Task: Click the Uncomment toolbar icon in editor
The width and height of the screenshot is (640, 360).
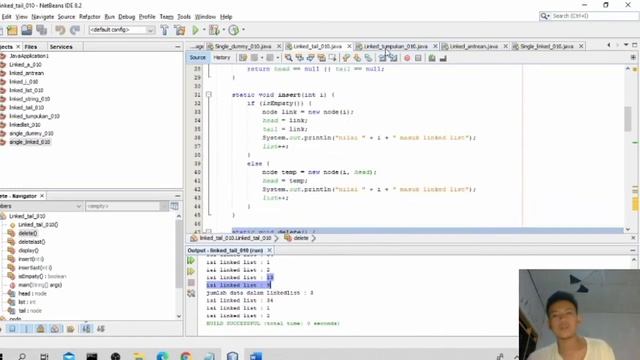Action: [x=443, y=58]
